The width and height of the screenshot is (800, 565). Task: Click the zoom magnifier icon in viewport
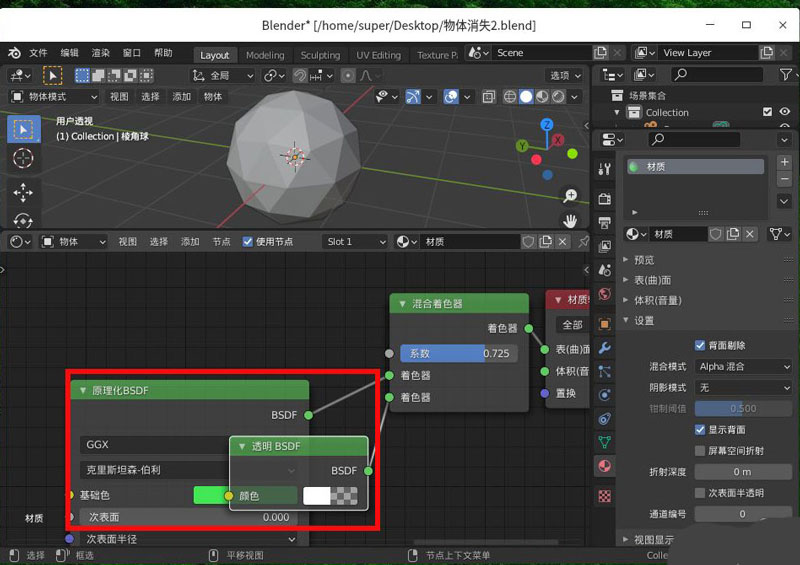click(570, 196)
